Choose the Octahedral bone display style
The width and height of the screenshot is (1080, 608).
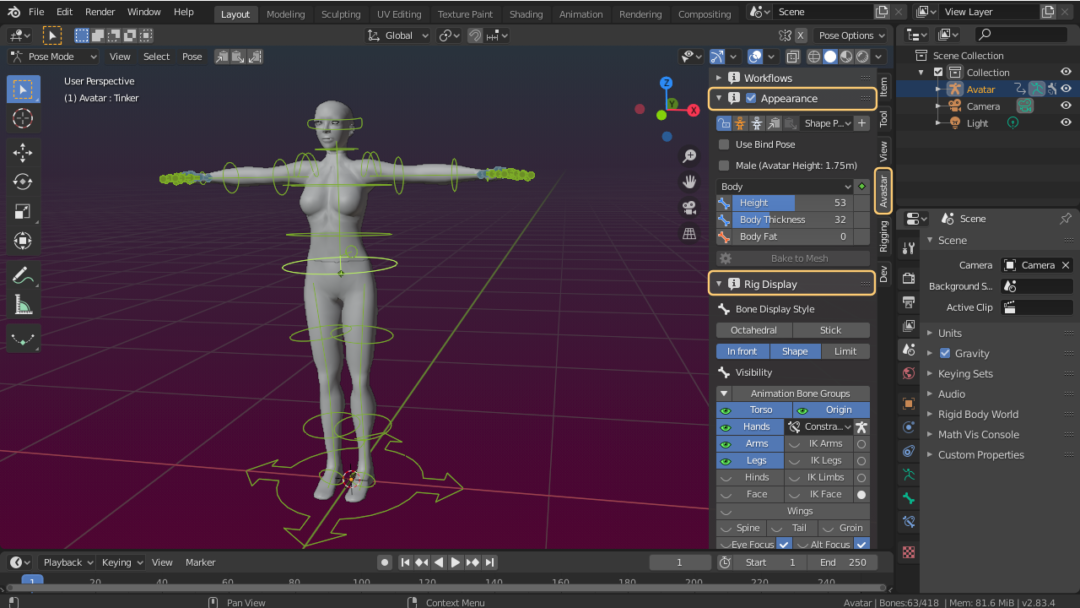tap(754, 330)
